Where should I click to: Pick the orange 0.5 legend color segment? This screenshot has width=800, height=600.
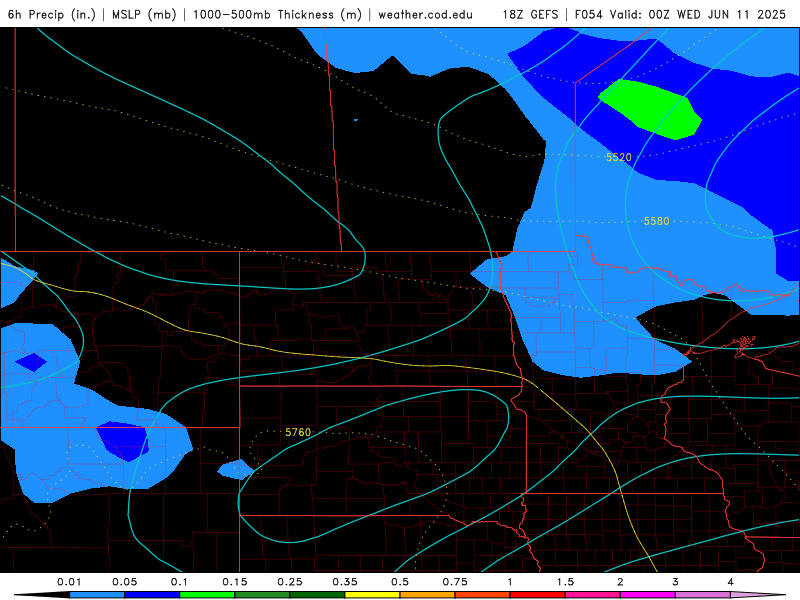pyautogui.click(x=428, y=595)
